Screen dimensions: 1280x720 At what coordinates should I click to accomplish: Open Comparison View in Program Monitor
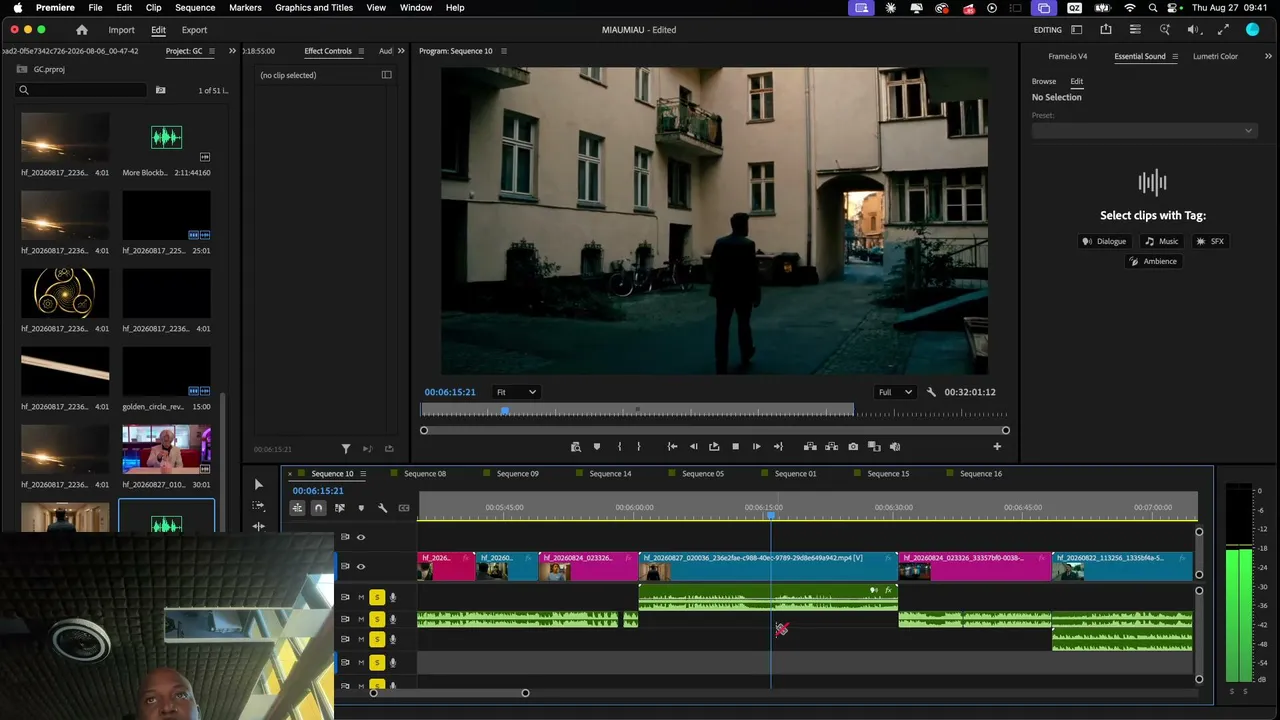pyautogui.click(x=874, y=447)
